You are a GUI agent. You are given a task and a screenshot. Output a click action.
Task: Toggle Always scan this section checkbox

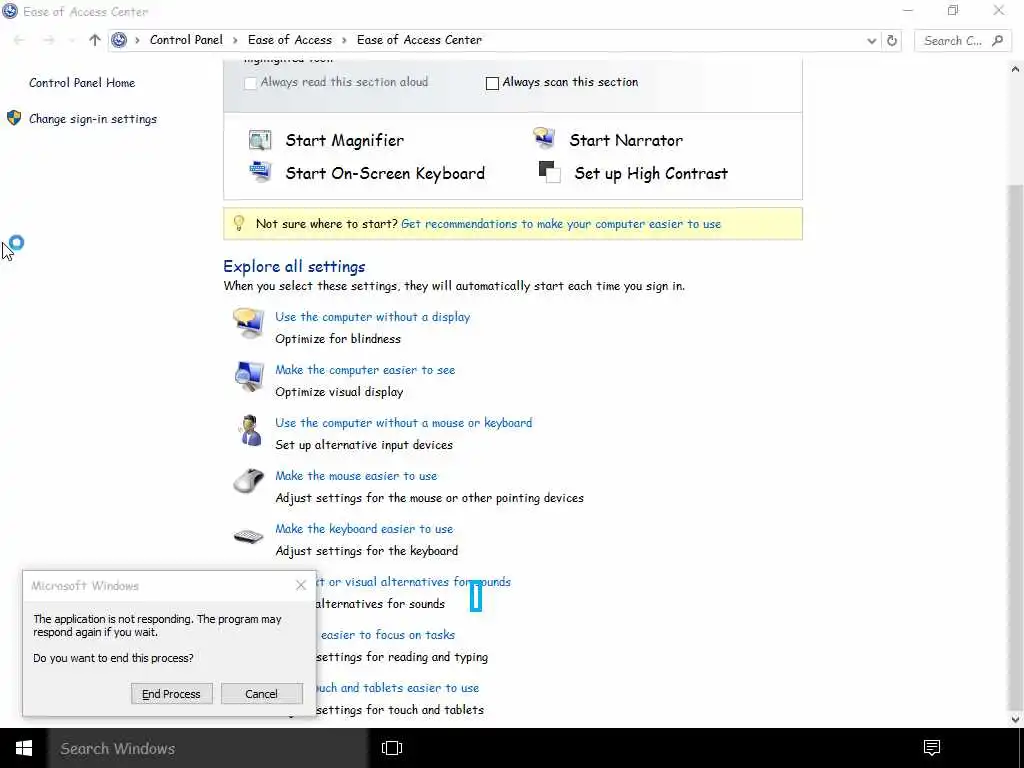492,83
